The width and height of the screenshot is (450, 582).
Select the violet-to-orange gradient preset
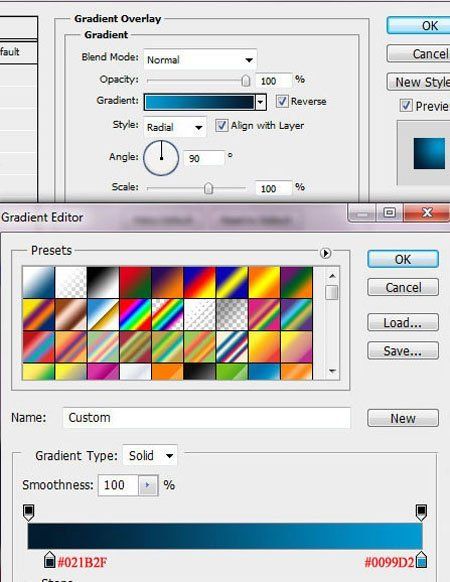point(167,282)
